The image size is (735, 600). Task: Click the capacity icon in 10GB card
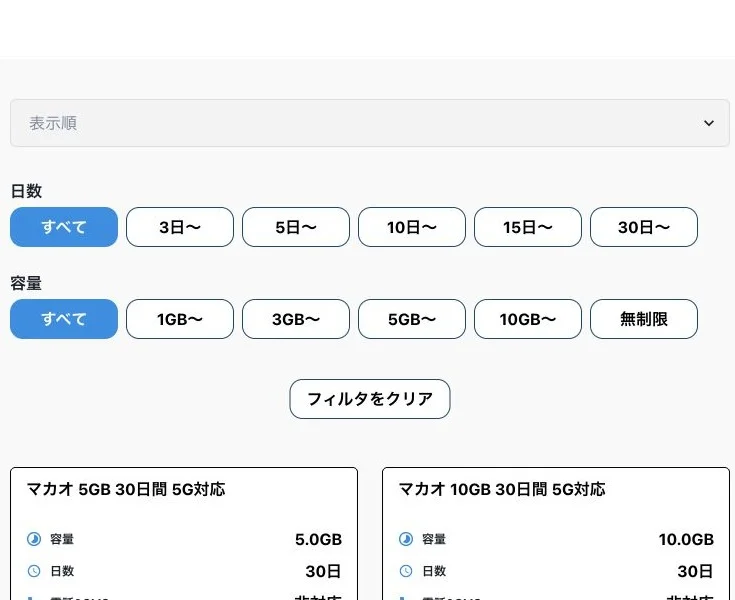coord(406,539)
